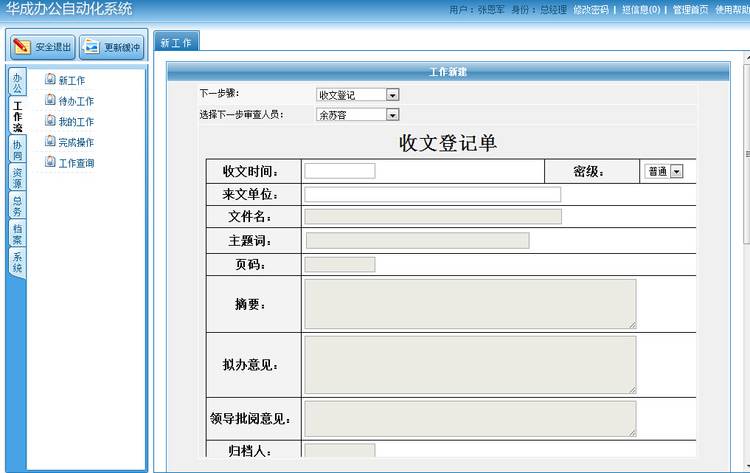Click the 下一步骤 label
750x473 pixels.
220,93
